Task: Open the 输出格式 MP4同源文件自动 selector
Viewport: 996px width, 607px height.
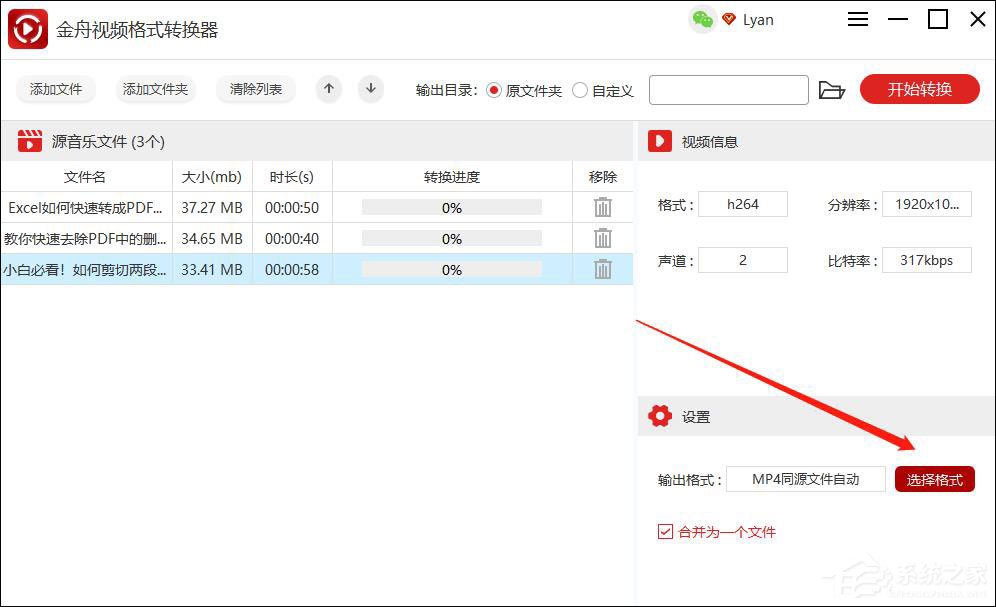Action: tap(806, 478)
